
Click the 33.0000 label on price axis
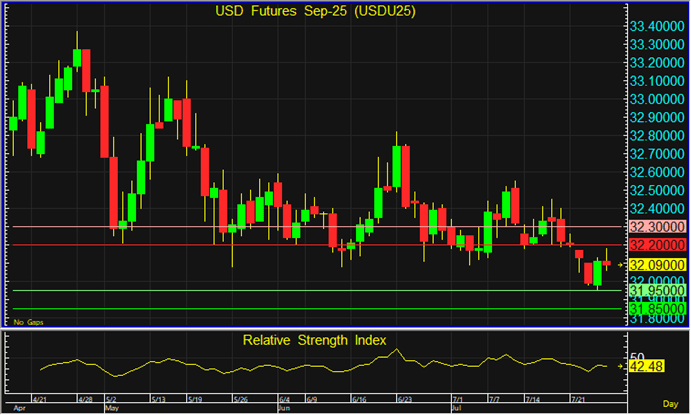(655, 99)
